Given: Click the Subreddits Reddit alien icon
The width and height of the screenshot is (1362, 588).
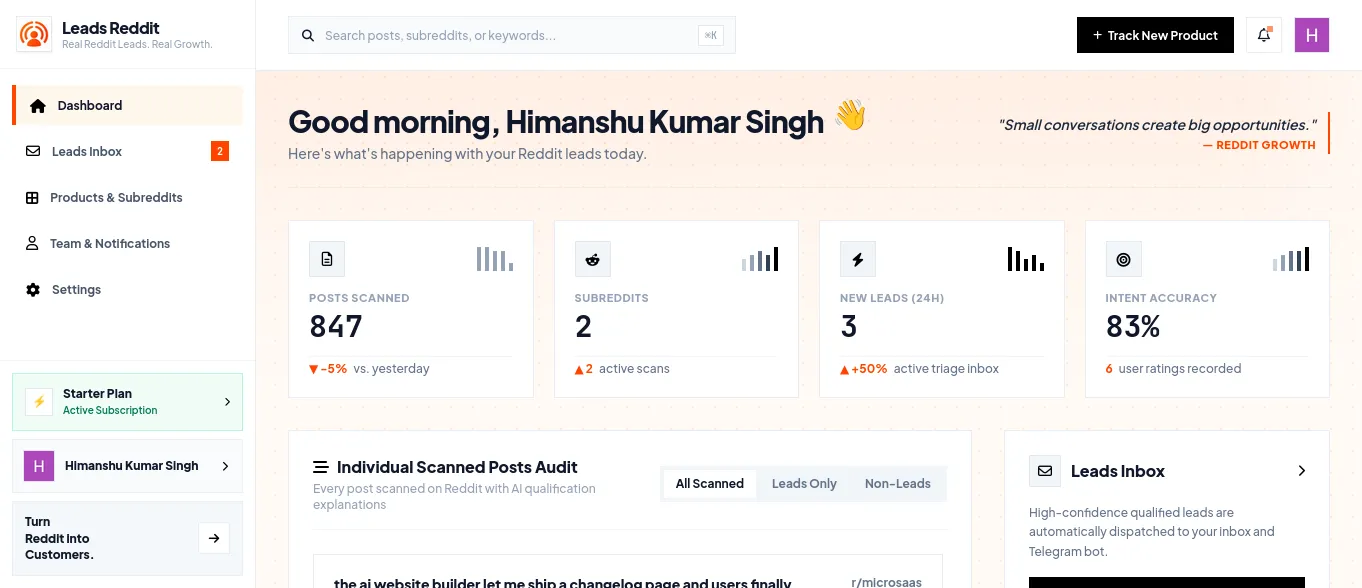Looking at the screenshot, I should [x=593, y=259].
